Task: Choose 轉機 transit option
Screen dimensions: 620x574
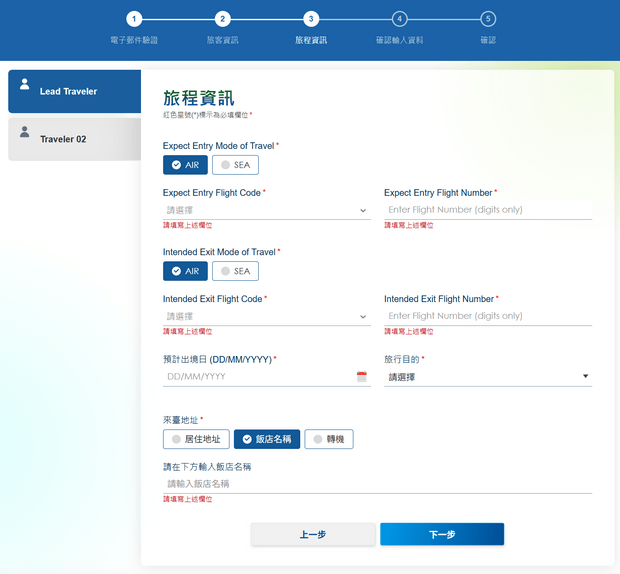Action: point(329,439)
